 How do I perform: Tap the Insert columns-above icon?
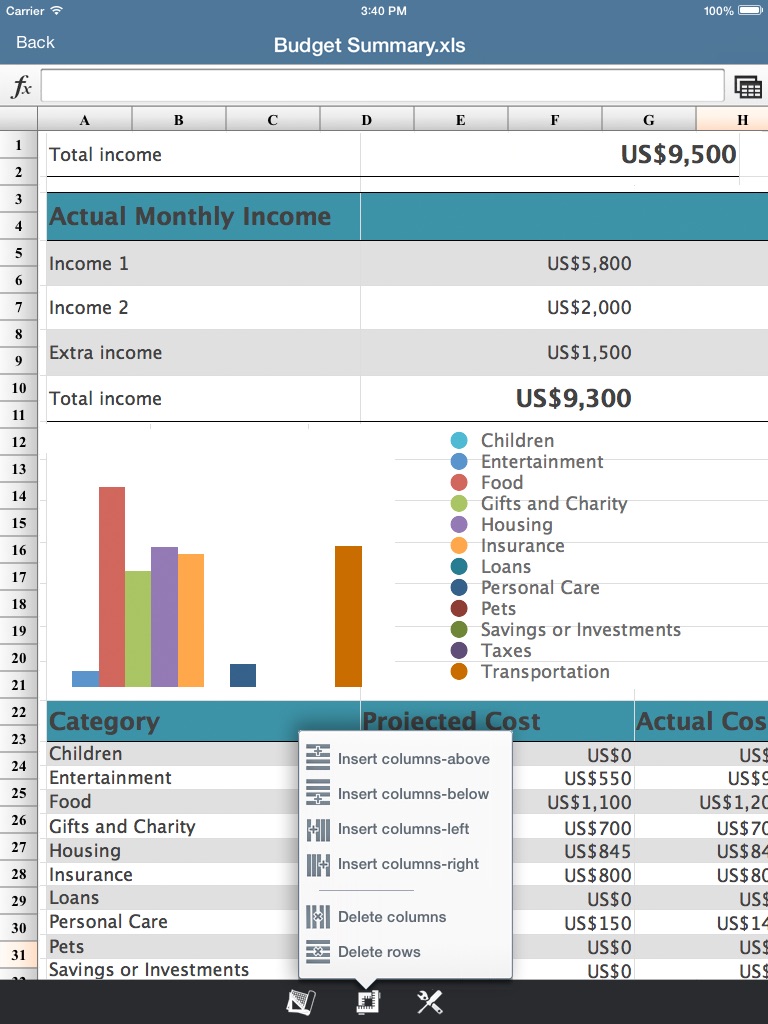pos(318,758)
